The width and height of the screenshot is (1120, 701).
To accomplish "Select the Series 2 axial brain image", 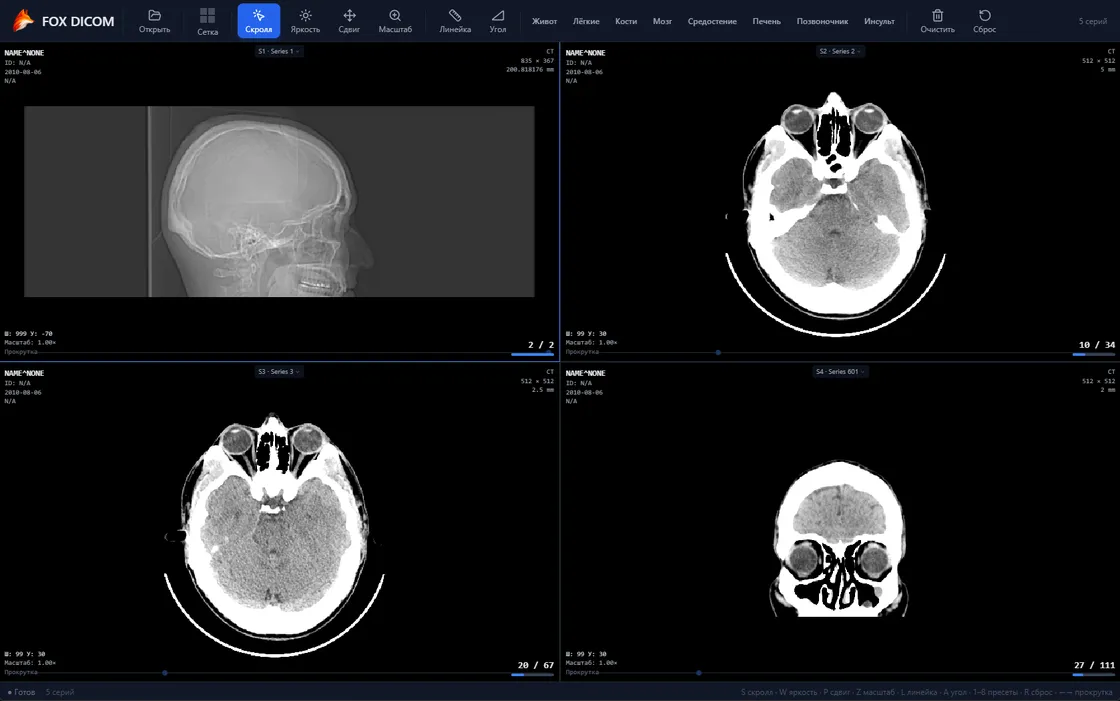I will (x=836, y=214).
